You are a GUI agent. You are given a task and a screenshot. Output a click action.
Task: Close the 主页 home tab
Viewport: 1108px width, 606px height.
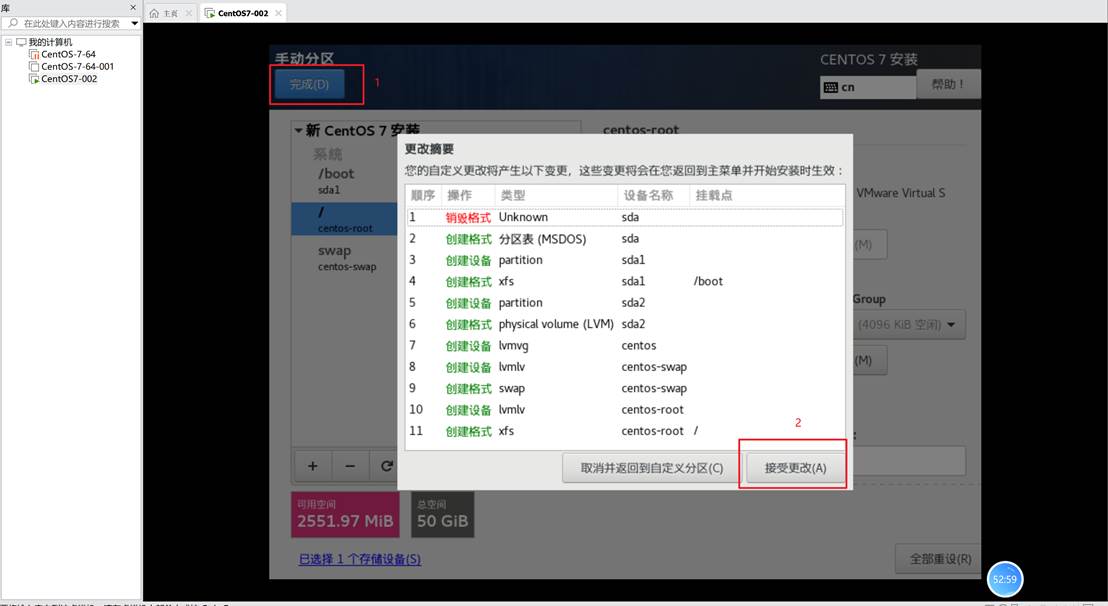(189, 13)
